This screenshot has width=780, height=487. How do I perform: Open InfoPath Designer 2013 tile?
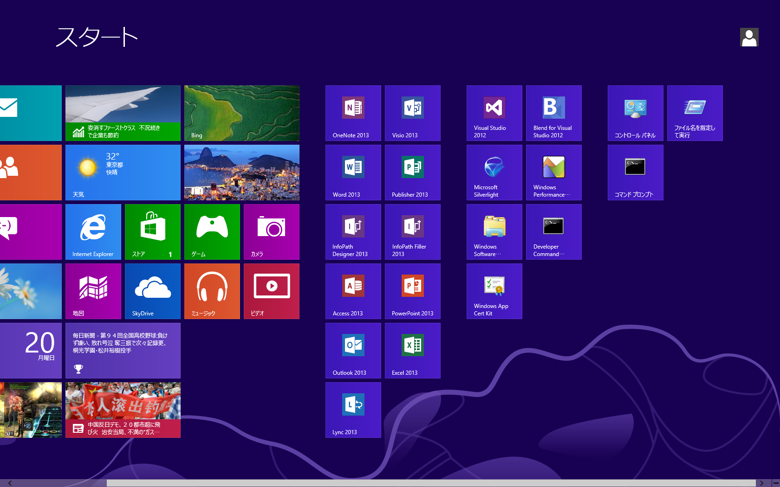pos(353,232)
